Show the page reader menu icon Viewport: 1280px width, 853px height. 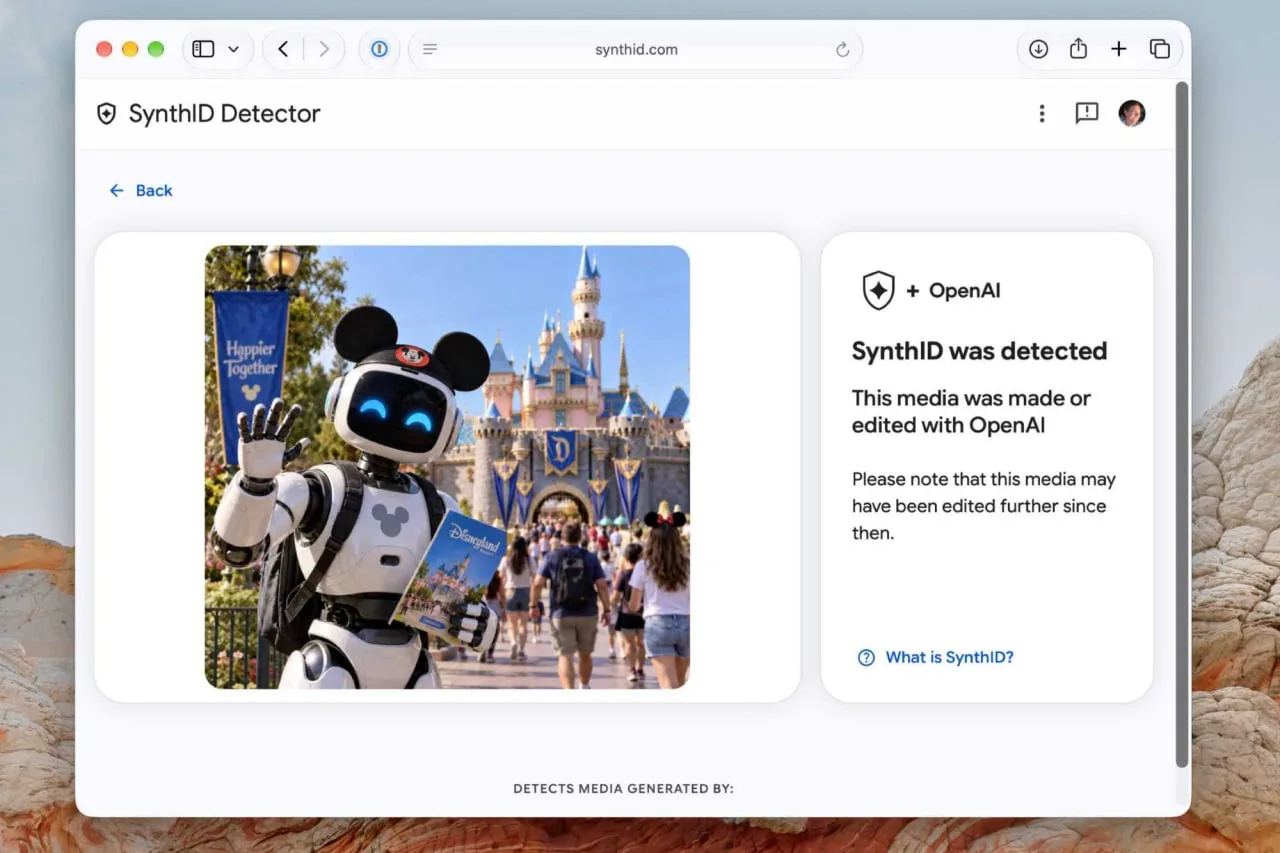[x=430, y=49]
